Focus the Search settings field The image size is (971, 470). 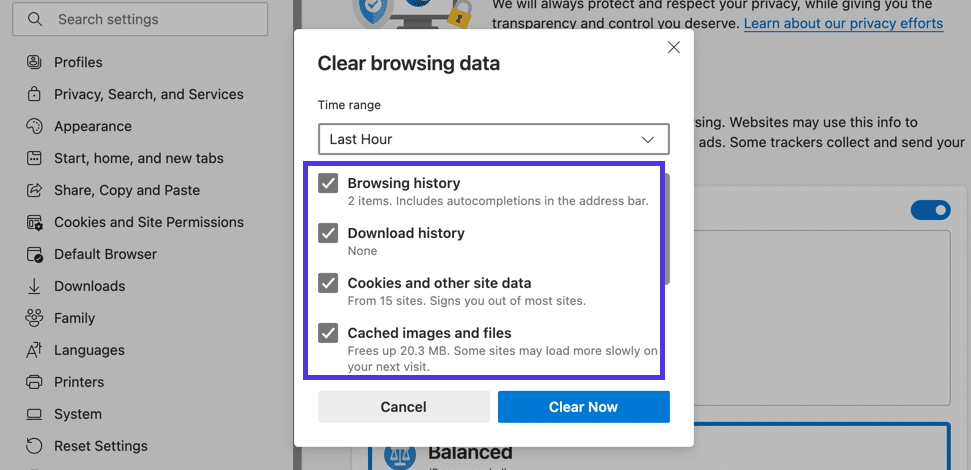click(140, 19)
